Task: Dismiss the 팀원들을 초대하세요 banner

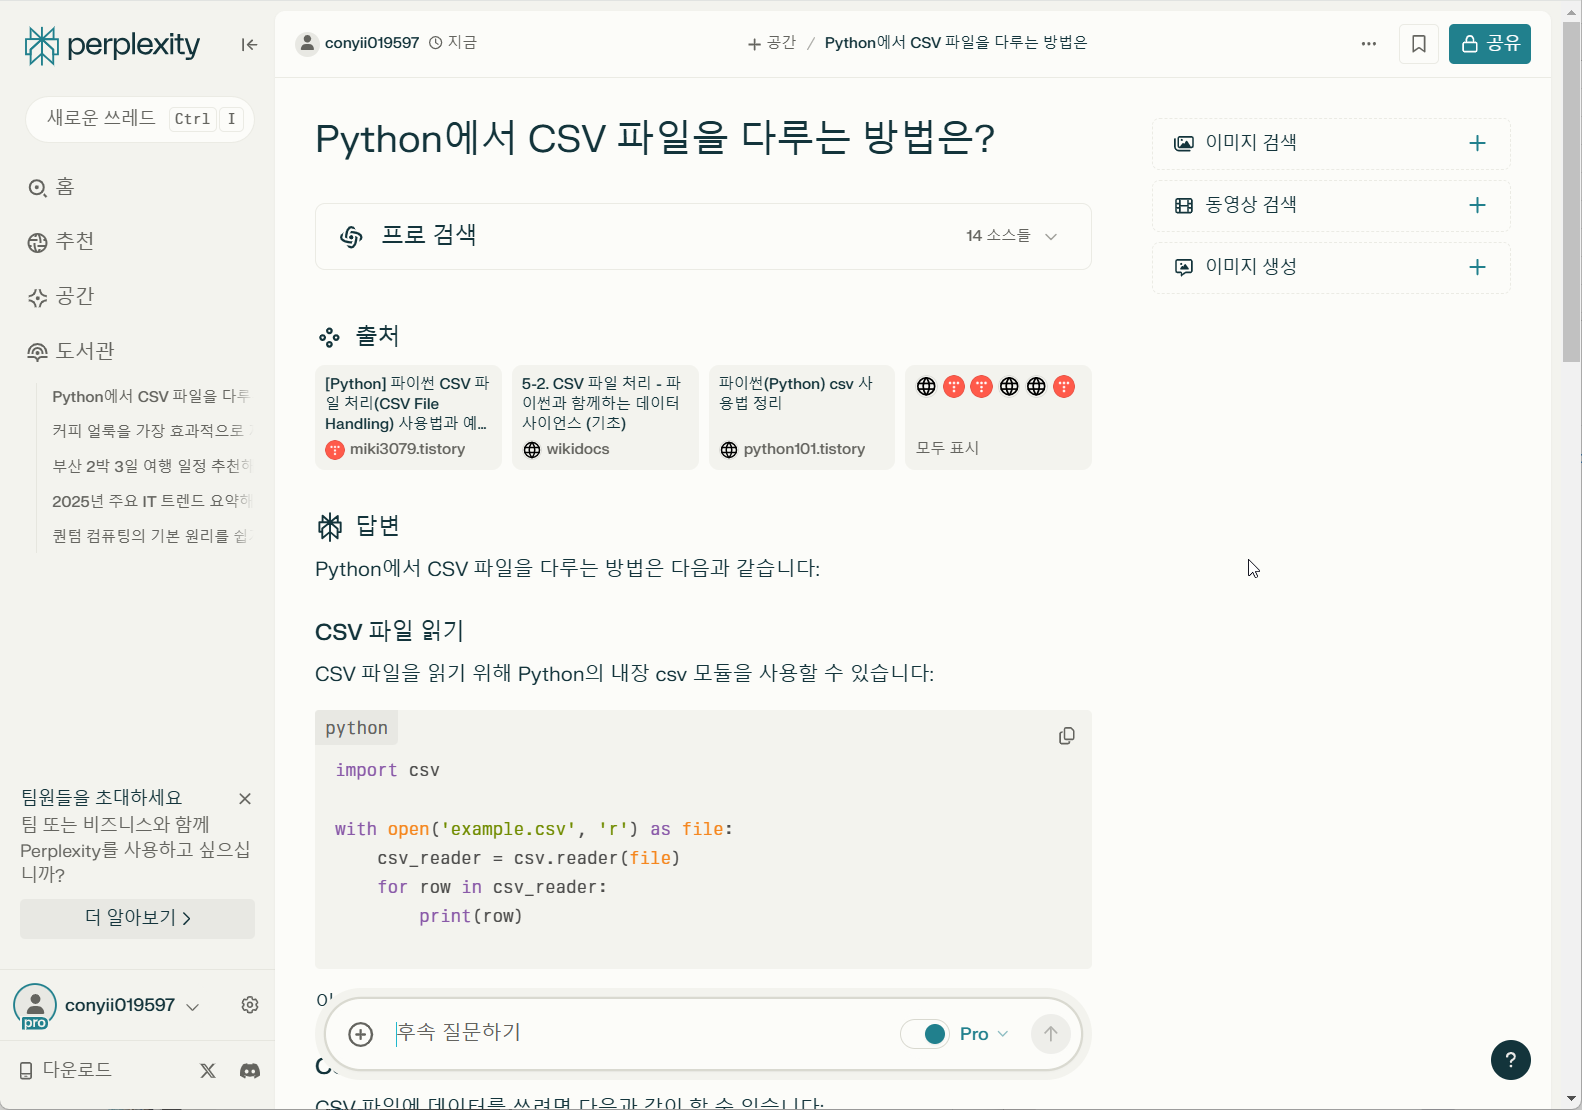Action: [245, 799]
